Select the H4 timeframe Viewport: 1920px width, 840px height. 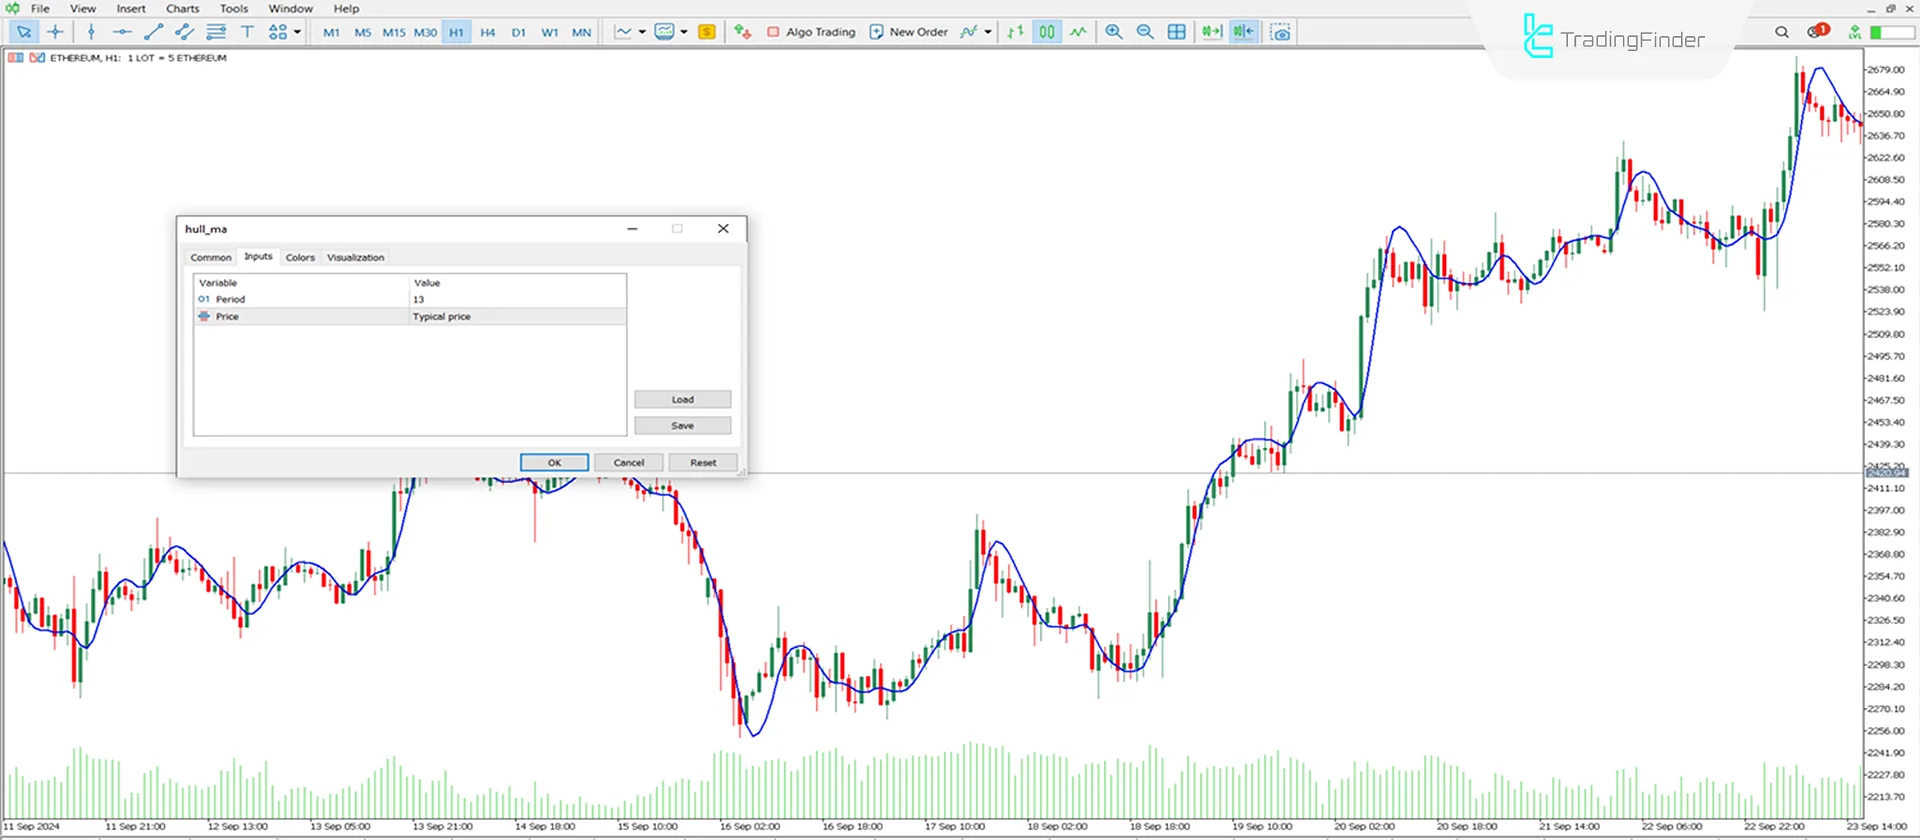(x=487, y=32)
